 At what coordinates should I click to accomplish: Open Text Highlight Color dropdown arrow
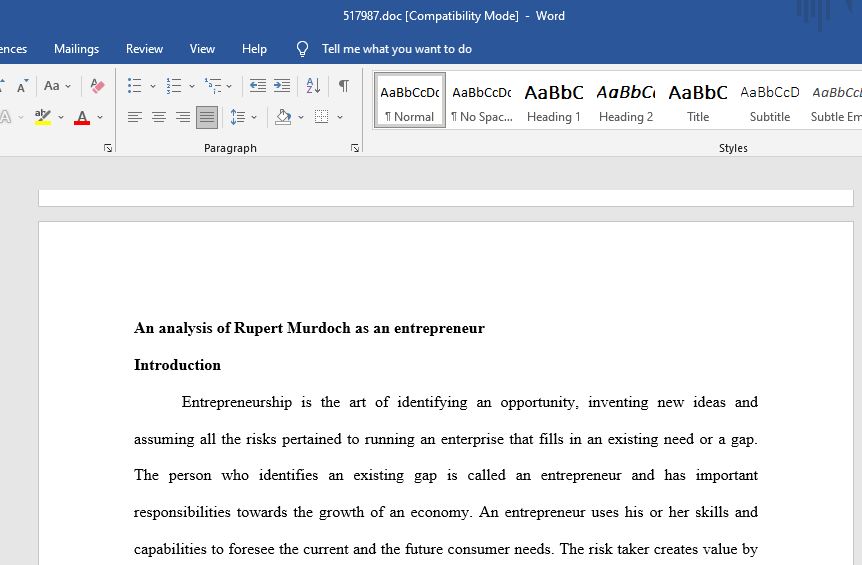(60, 117)
